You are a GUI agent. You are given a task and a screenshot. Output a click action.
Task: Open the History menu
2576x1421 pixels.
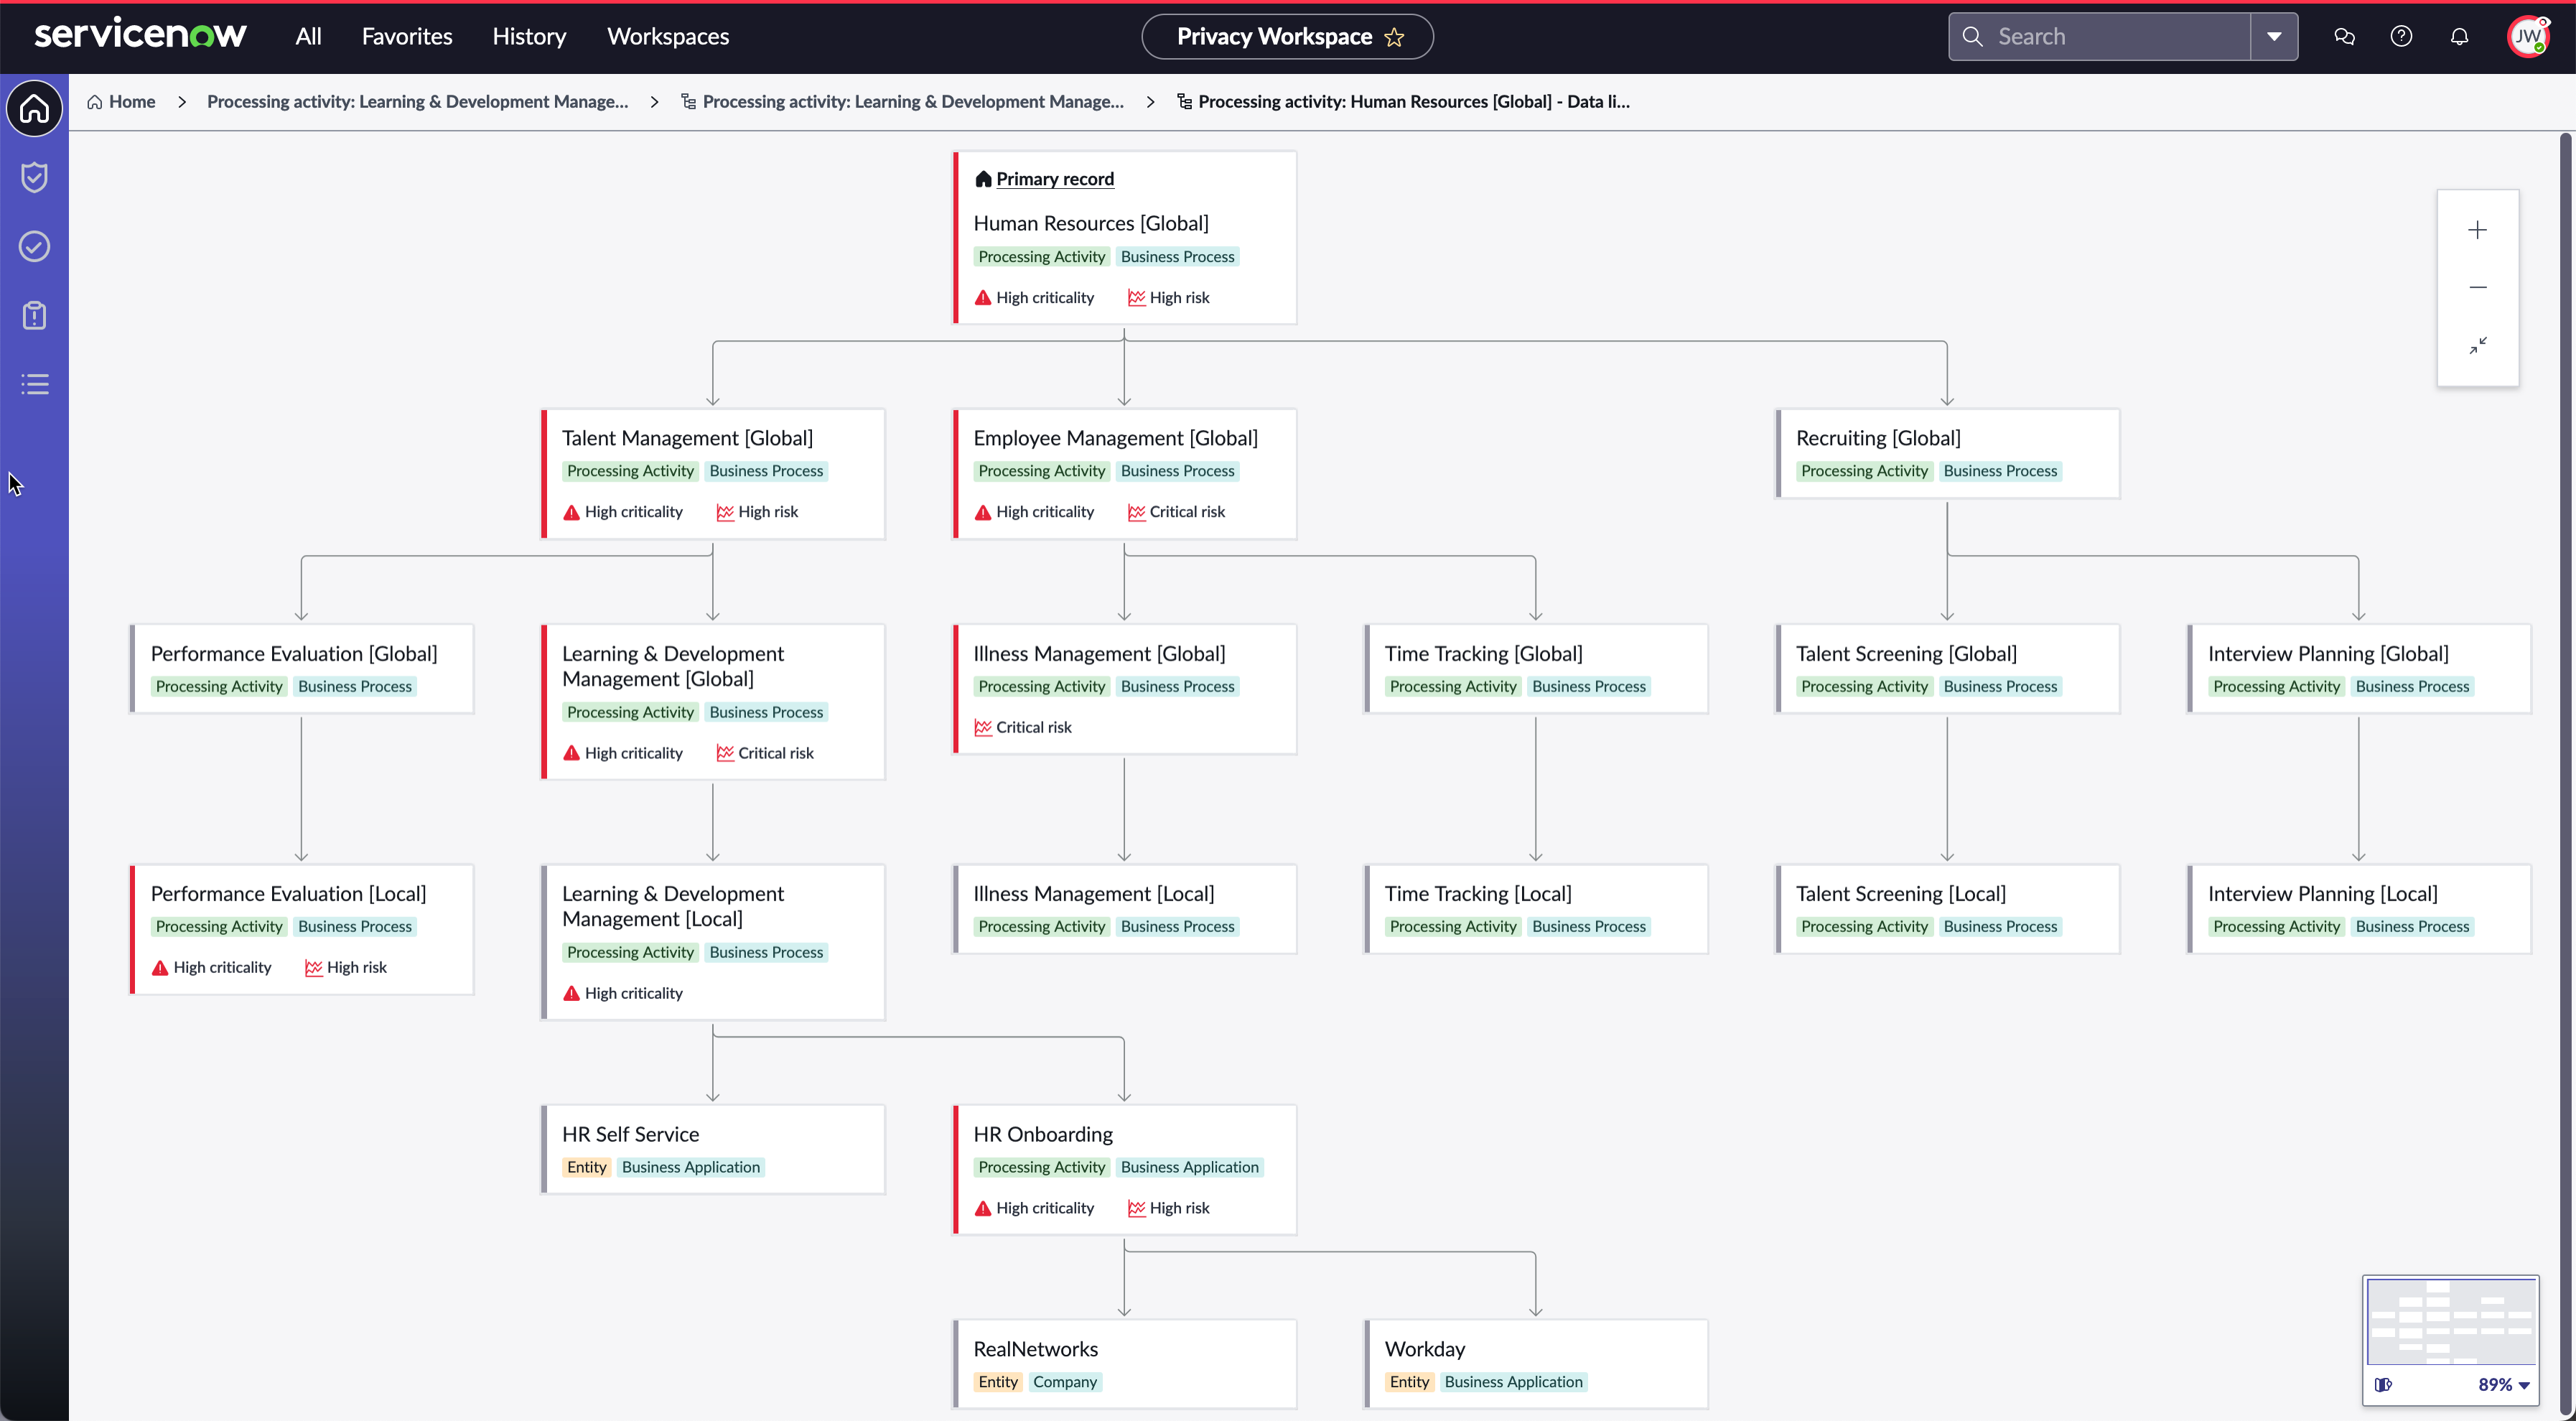click(529, 37)
